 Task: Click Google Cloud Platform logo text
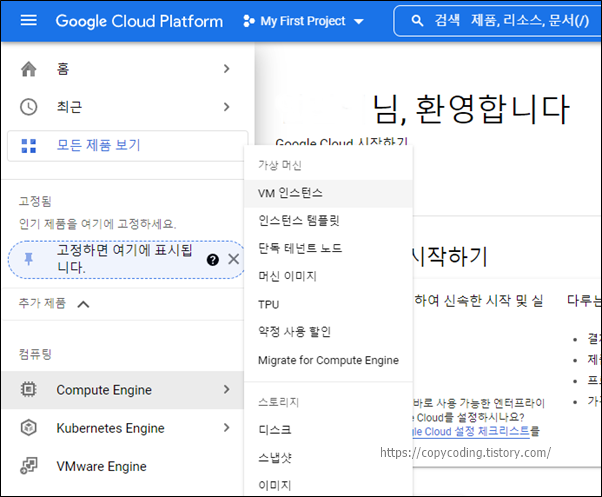139,21
